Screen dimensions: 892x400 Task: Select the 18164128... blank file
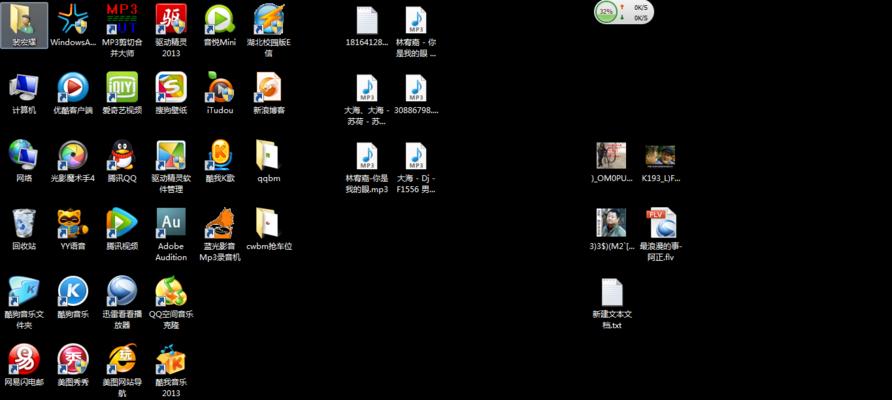pyautogui.click(x=367, y=26)
